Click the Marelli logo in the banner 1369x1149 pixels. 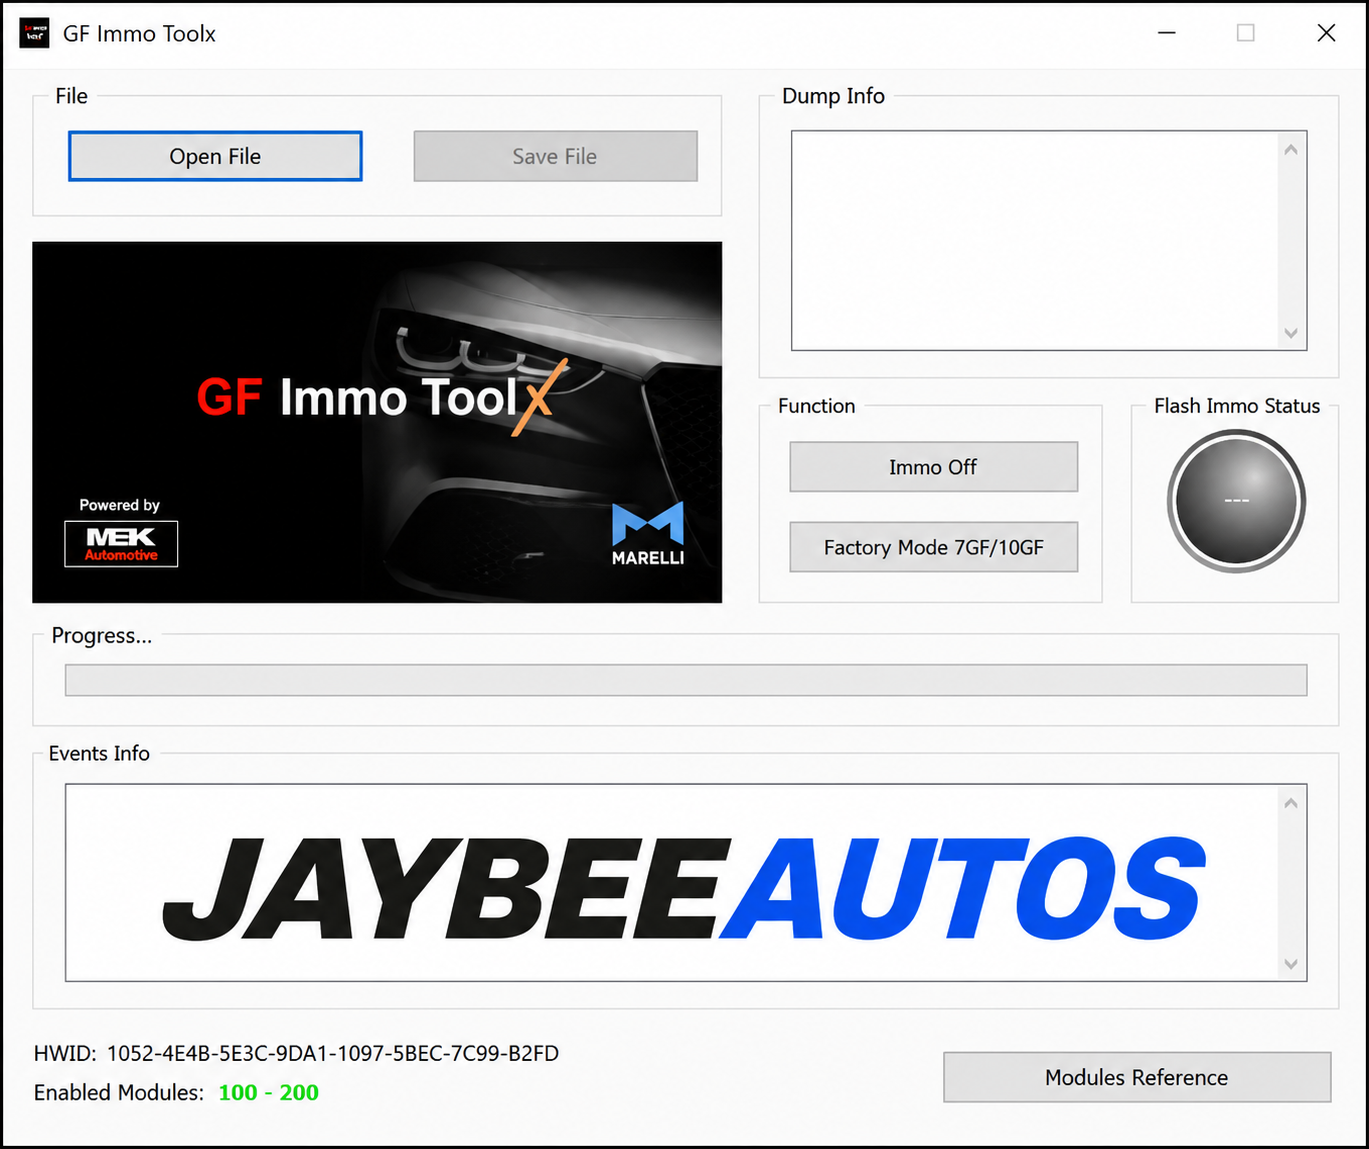648,534
